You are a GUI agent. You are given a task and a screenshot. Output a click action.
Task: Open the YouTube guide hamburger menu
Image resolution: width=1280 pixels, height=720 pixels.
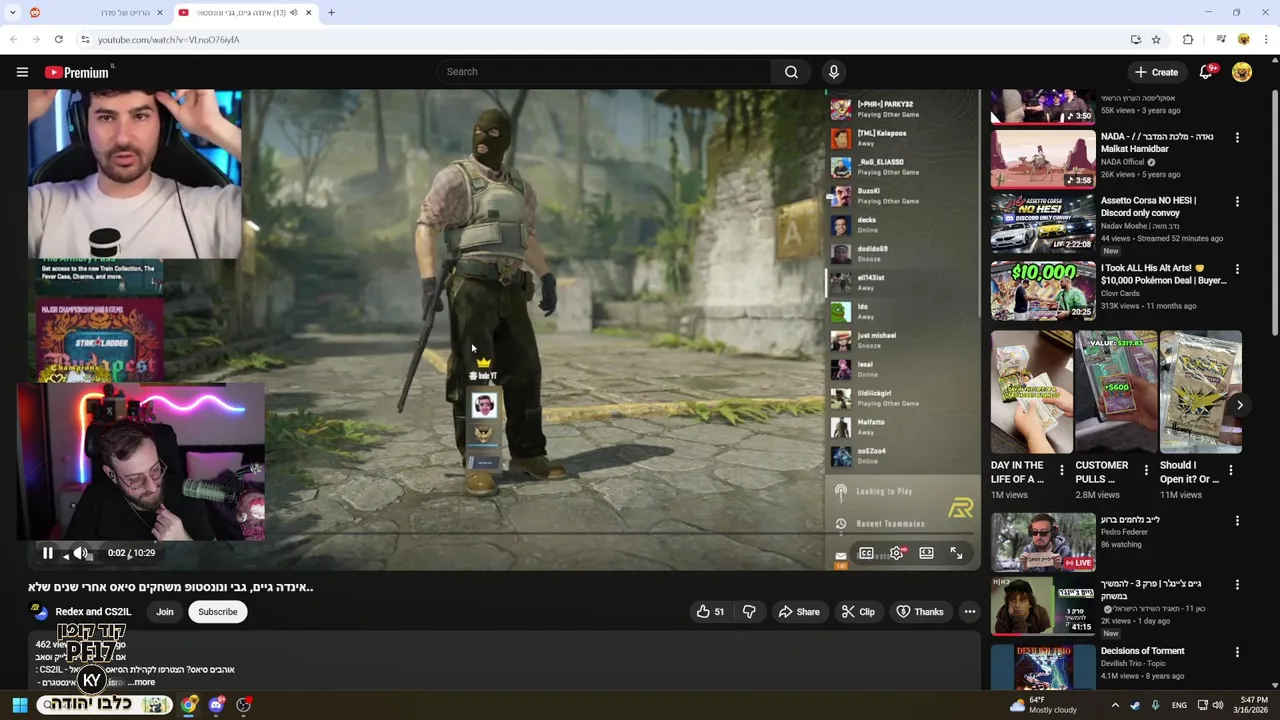tap(22, 72)
